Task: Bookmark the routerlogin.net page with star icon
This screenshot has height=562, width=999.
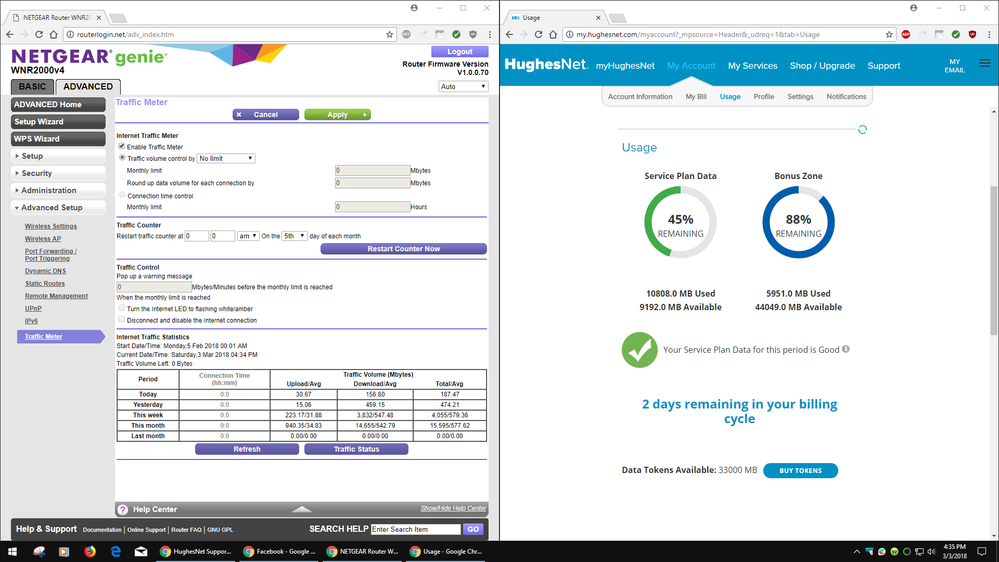Action: pos(390,34)
